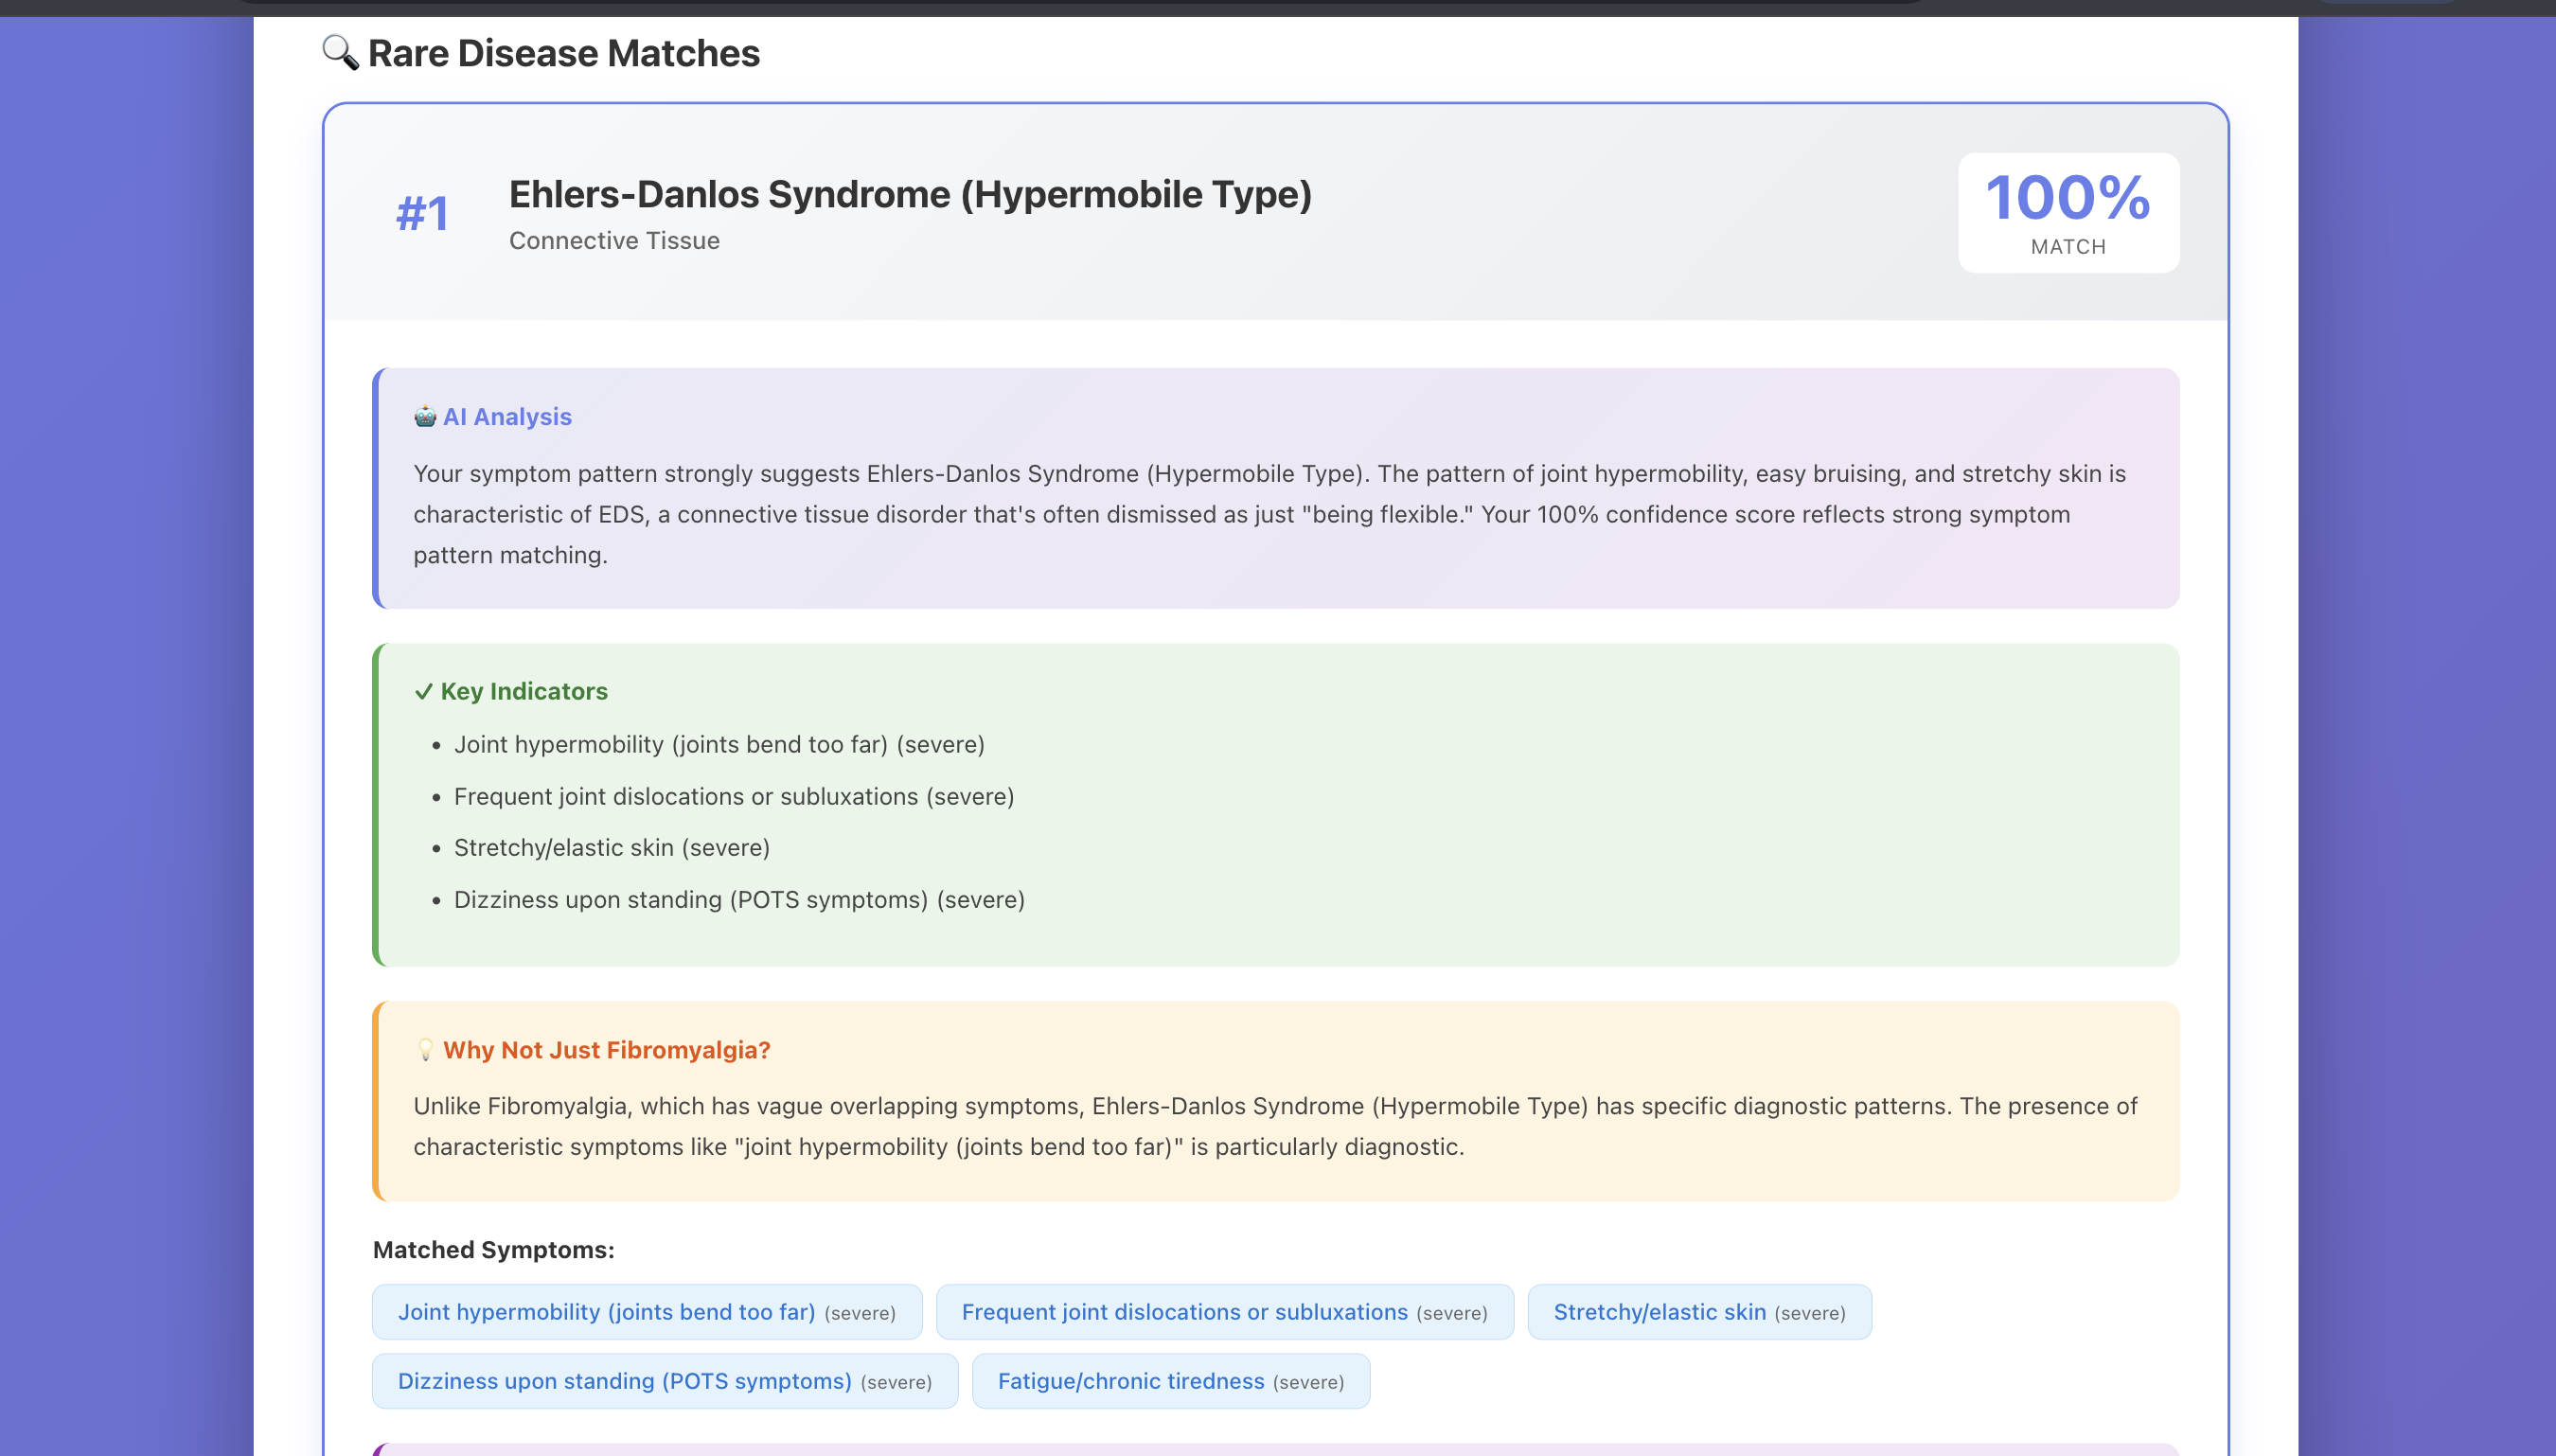Click the Rare Disease Matches page heading

point(563,53)
